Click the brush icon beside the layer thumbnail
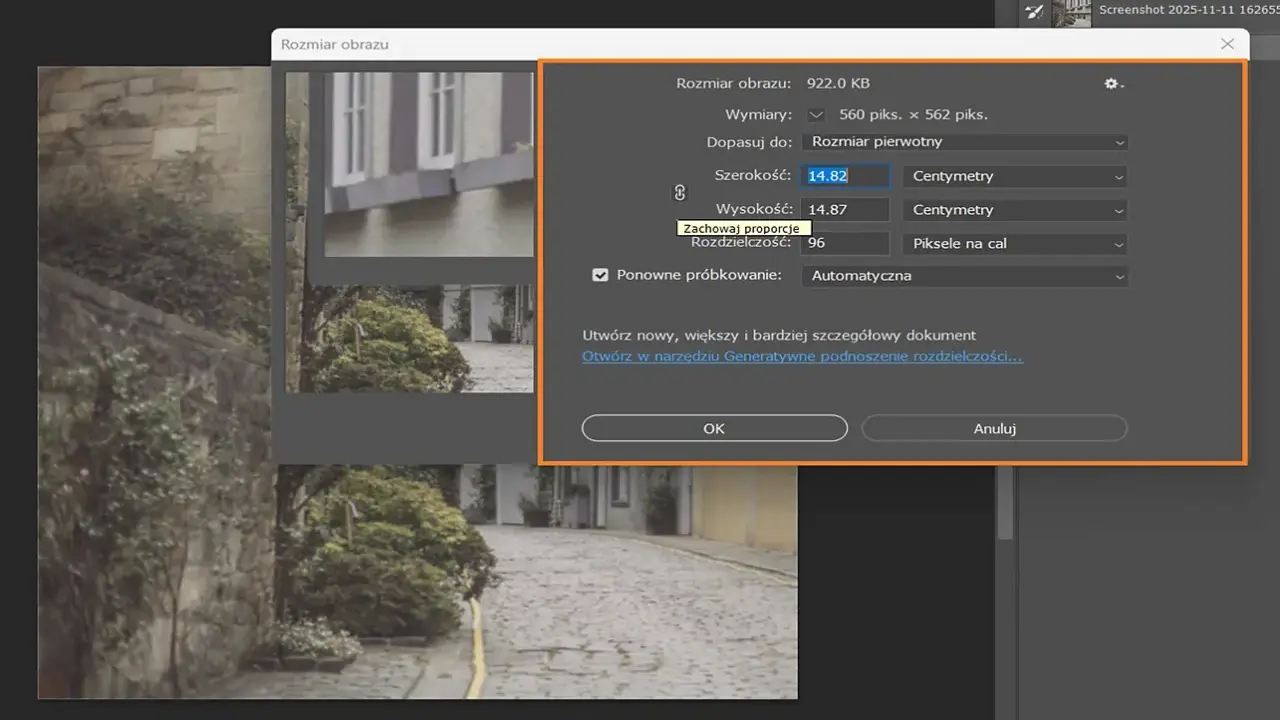This screenshot has width=1280, height=720. [1034, 12]
